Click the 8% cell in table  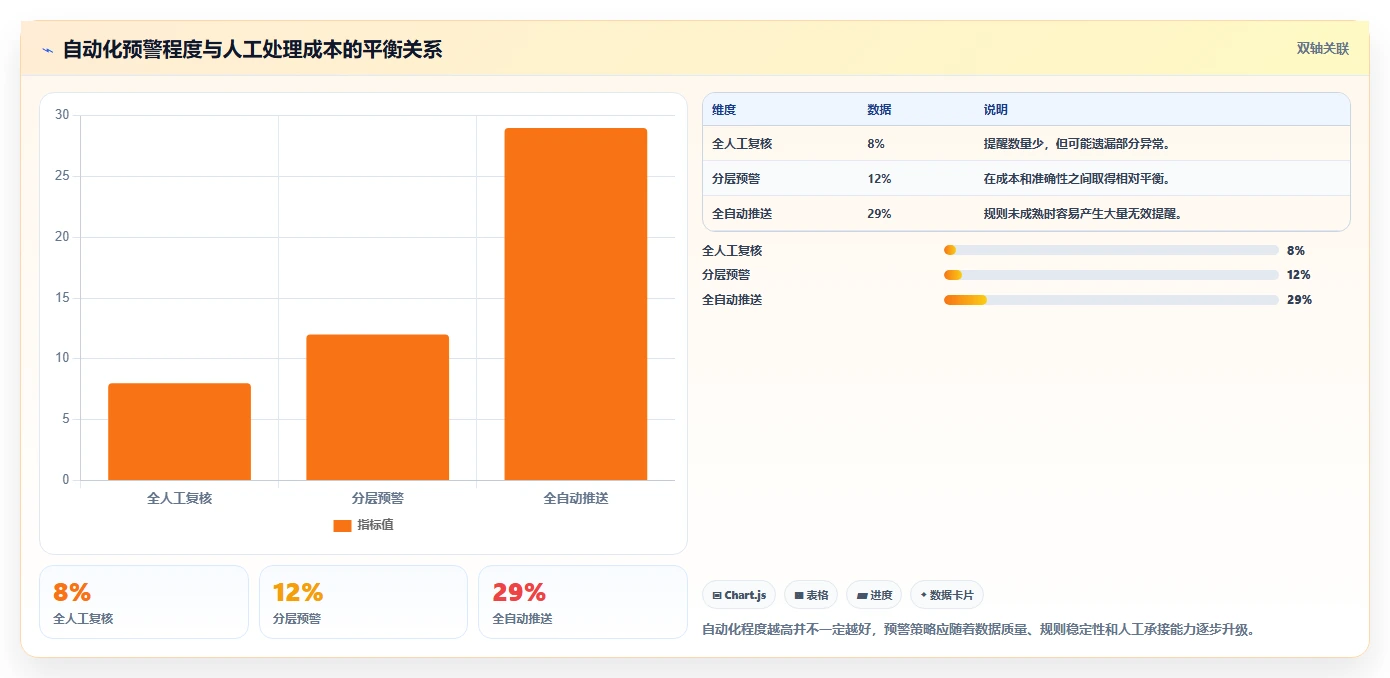(876, 144)
